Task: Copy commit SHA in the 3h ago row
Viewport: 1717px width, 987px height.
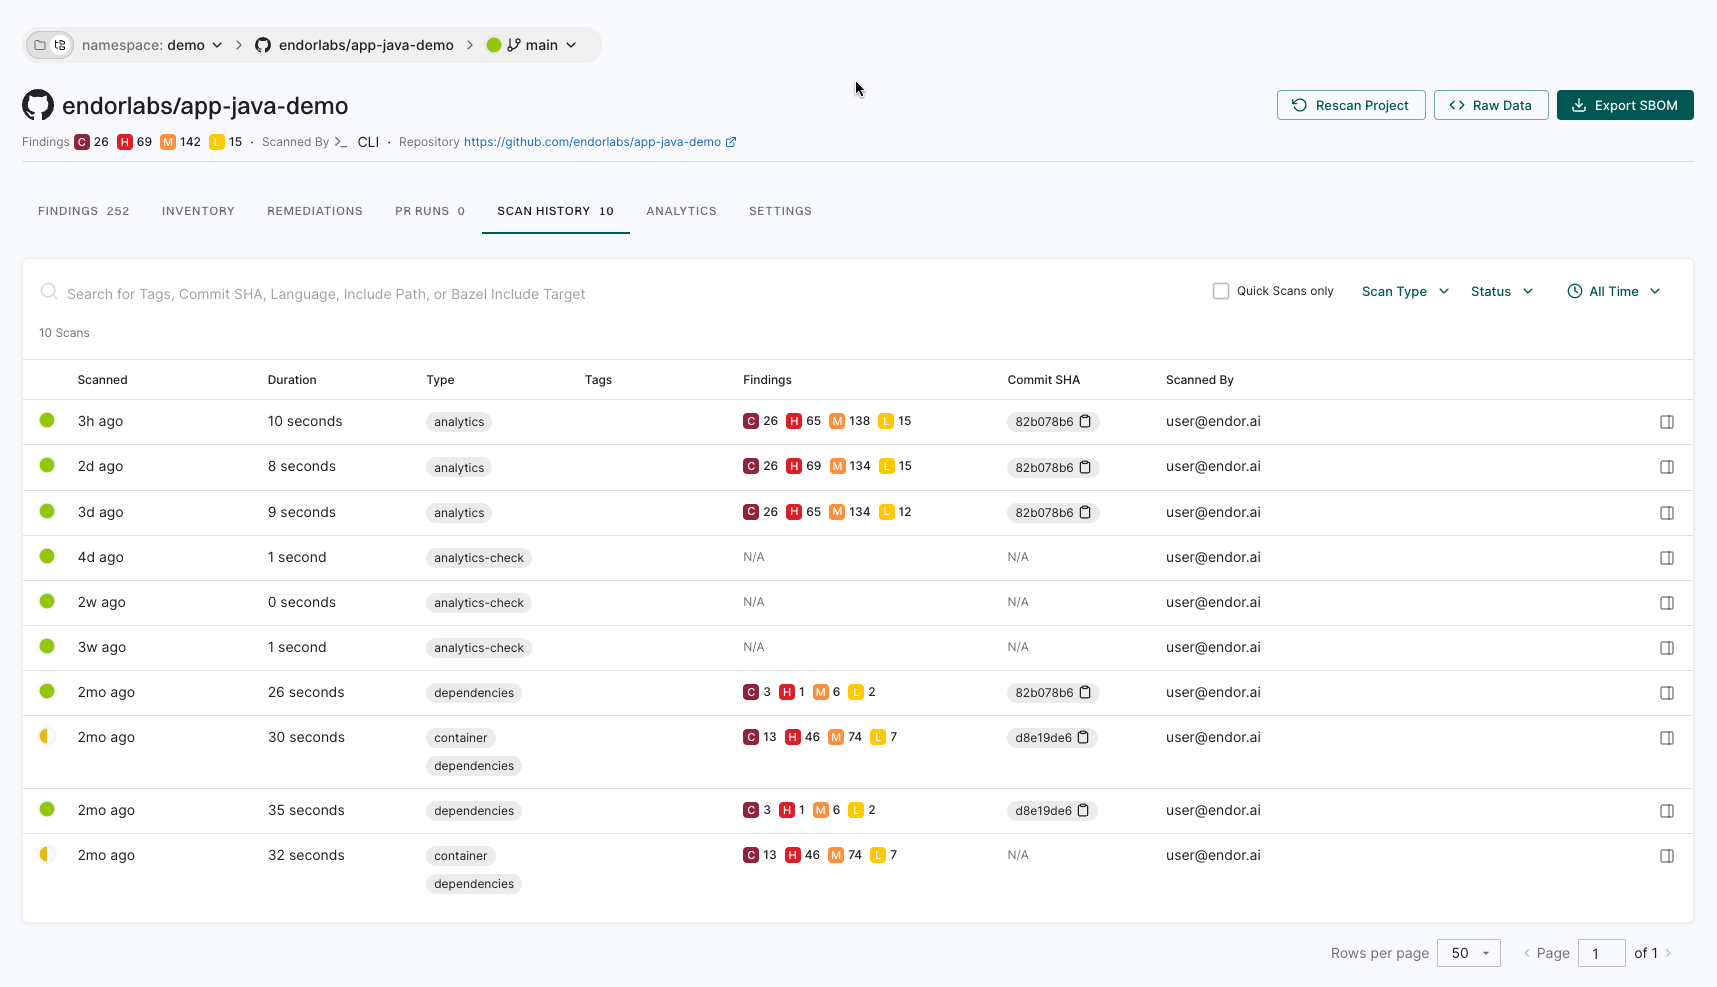Action: point(1085,421)
